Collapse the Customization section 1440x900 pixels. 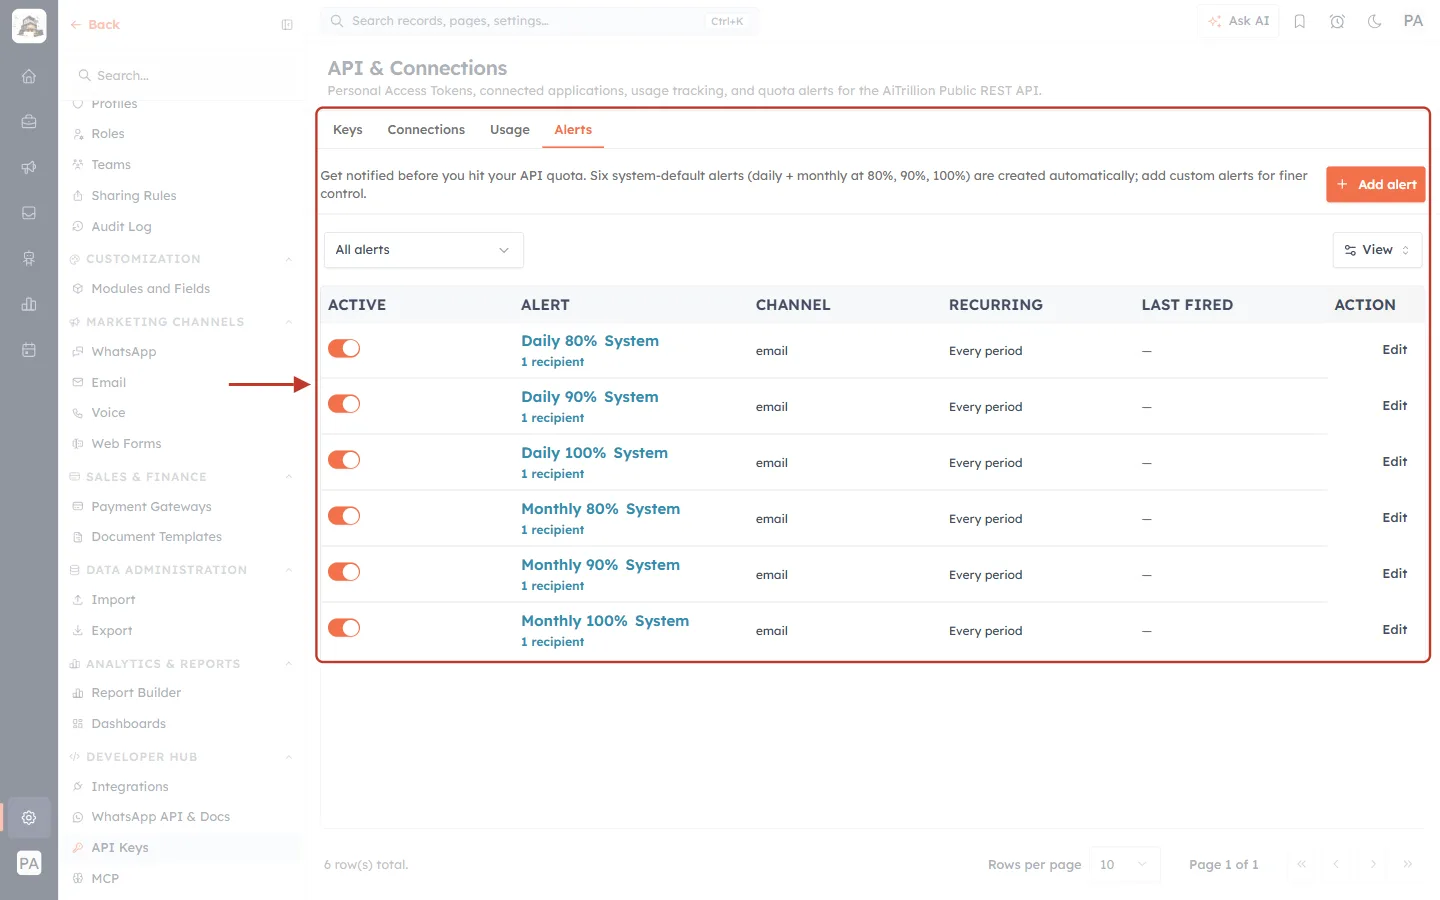pos(289,259)
